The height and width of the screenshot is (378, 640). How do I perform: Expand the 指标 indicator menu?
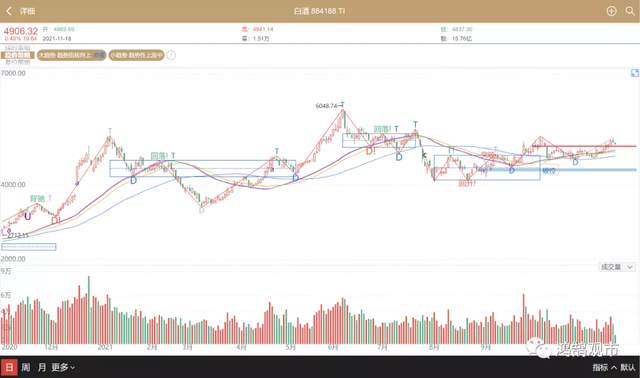tap(604, 367)
